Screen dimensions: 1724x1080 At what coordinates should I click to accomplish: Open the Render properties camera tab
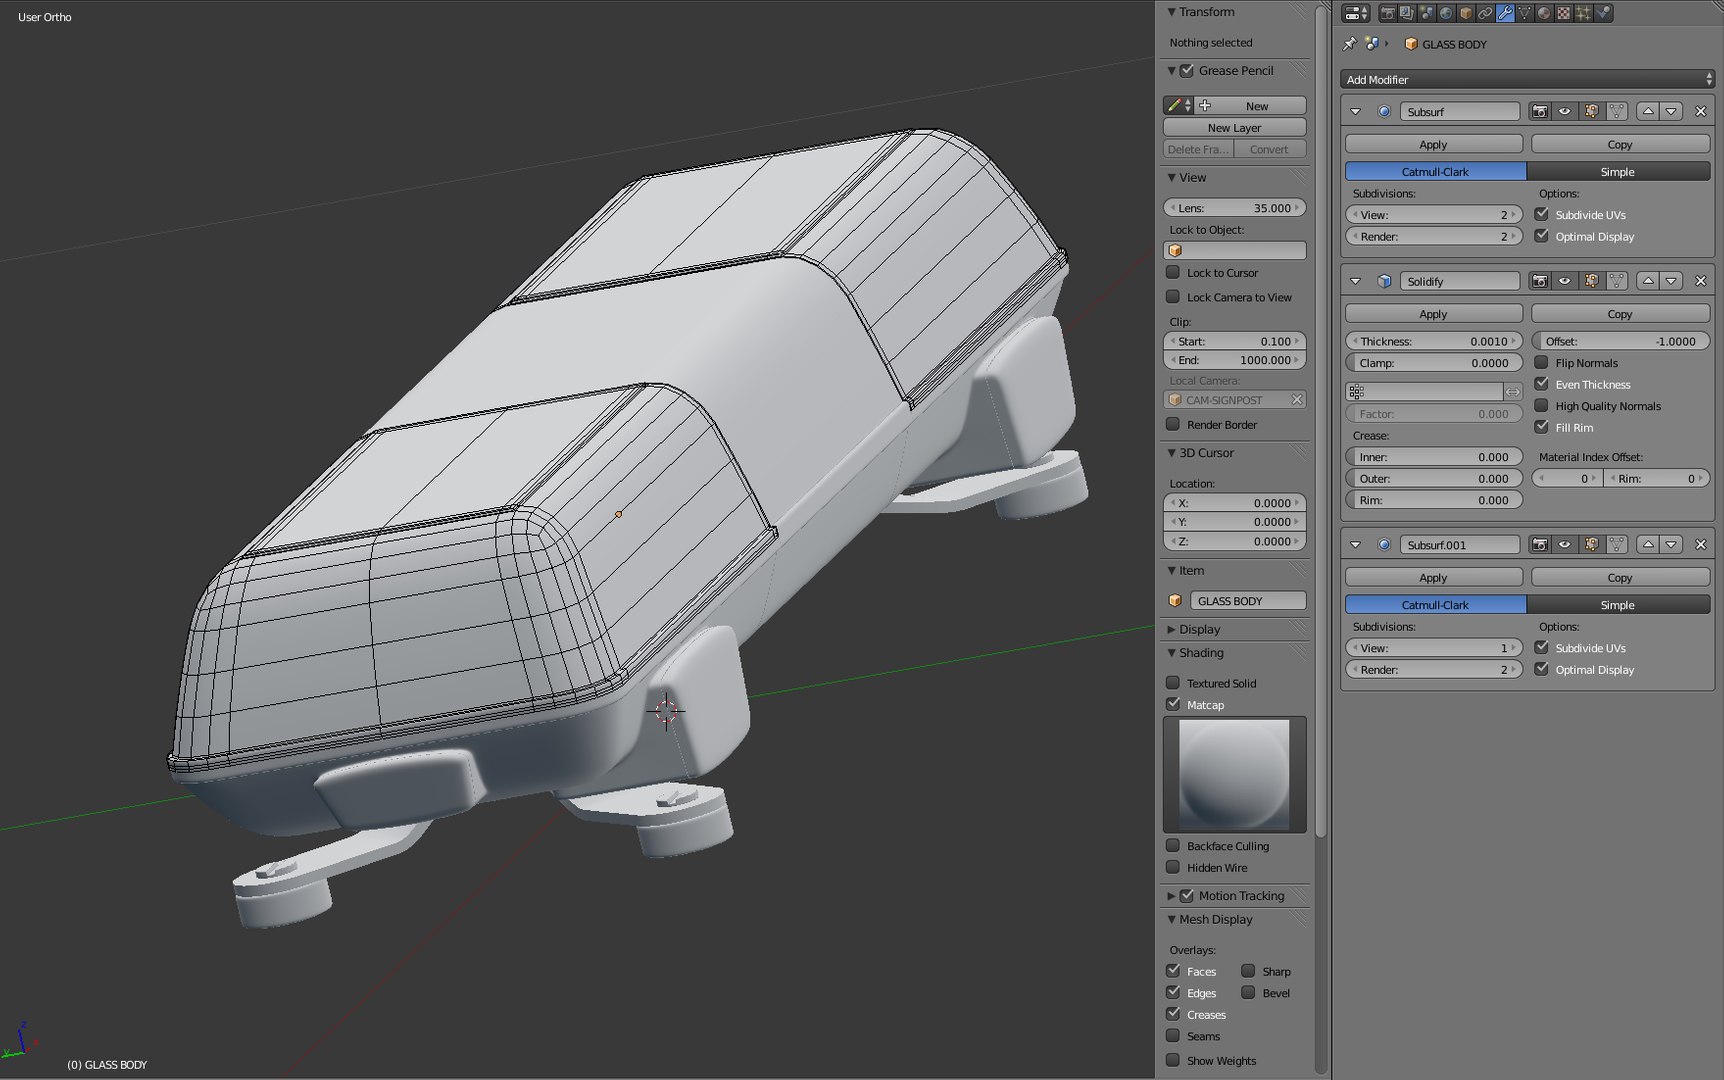tap(1388, 13)
